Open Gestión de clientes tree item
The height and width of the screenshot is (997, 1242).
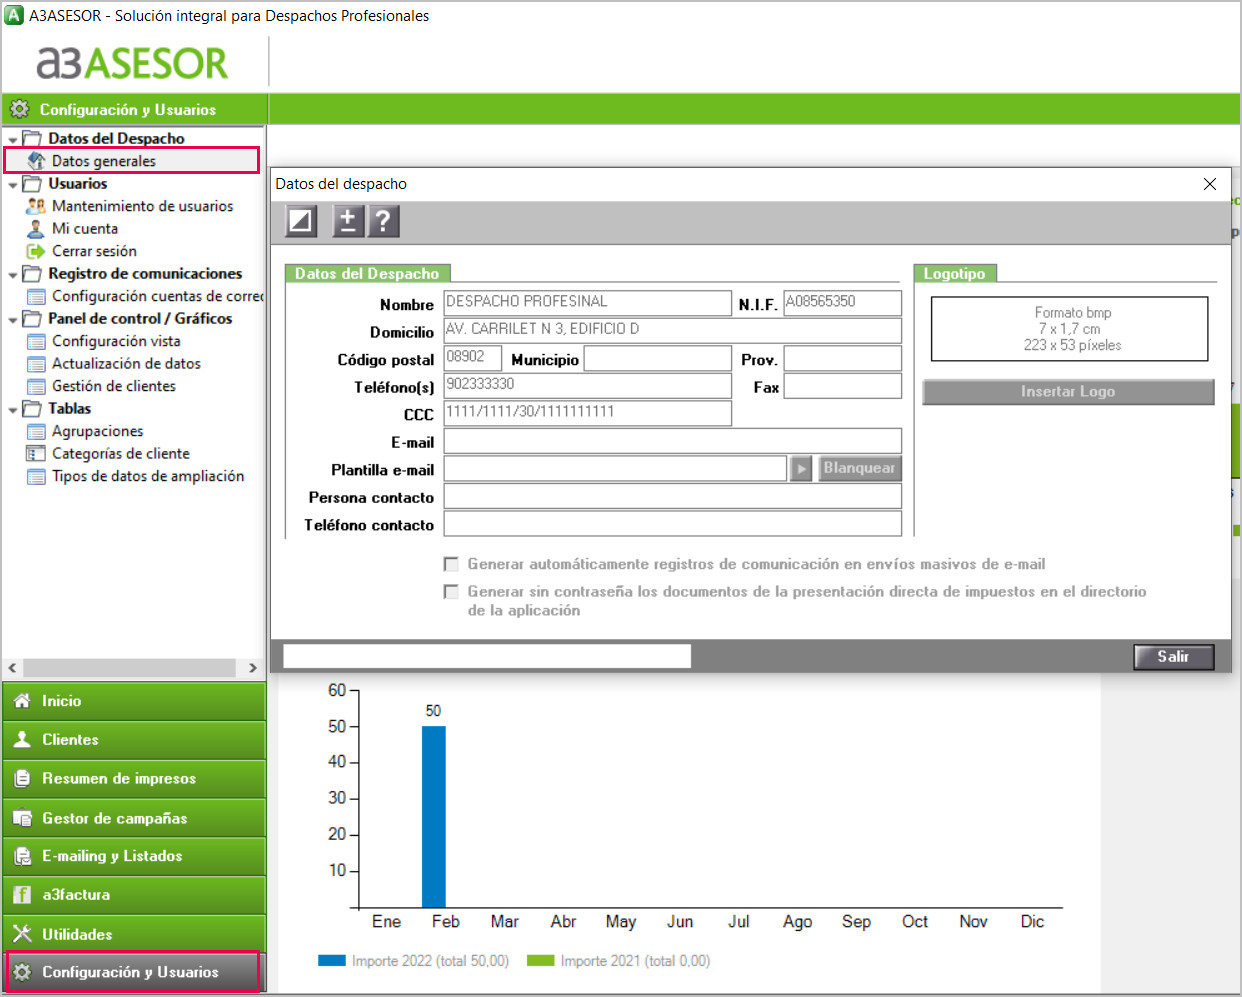(x=114, y=386)
